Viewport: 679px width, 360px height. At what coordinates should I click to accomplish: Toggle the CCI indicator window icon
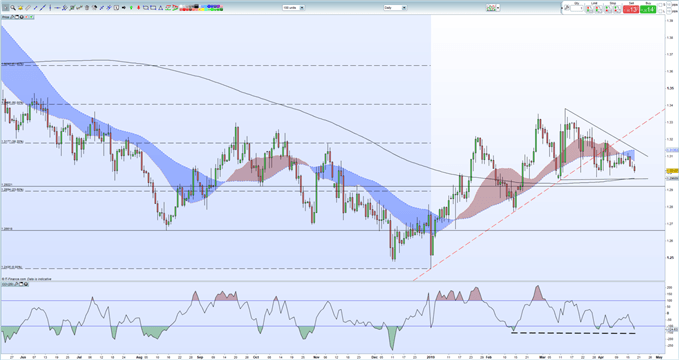(21, 284)
